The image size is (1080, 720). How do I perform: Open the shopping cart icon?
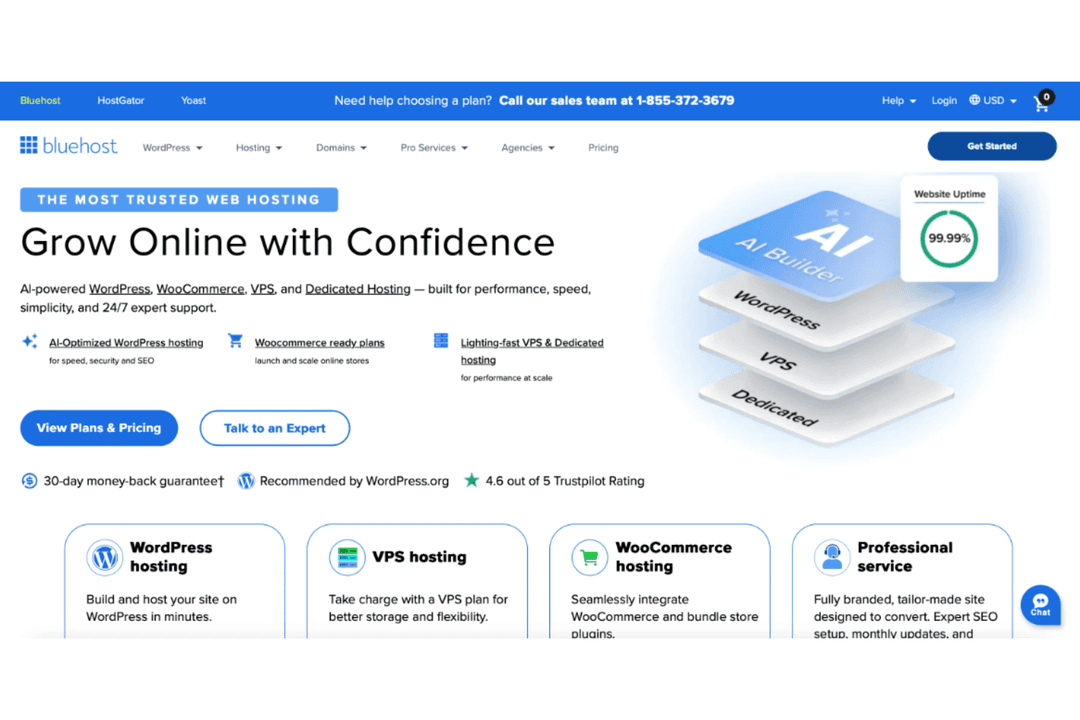point(1043,102)
